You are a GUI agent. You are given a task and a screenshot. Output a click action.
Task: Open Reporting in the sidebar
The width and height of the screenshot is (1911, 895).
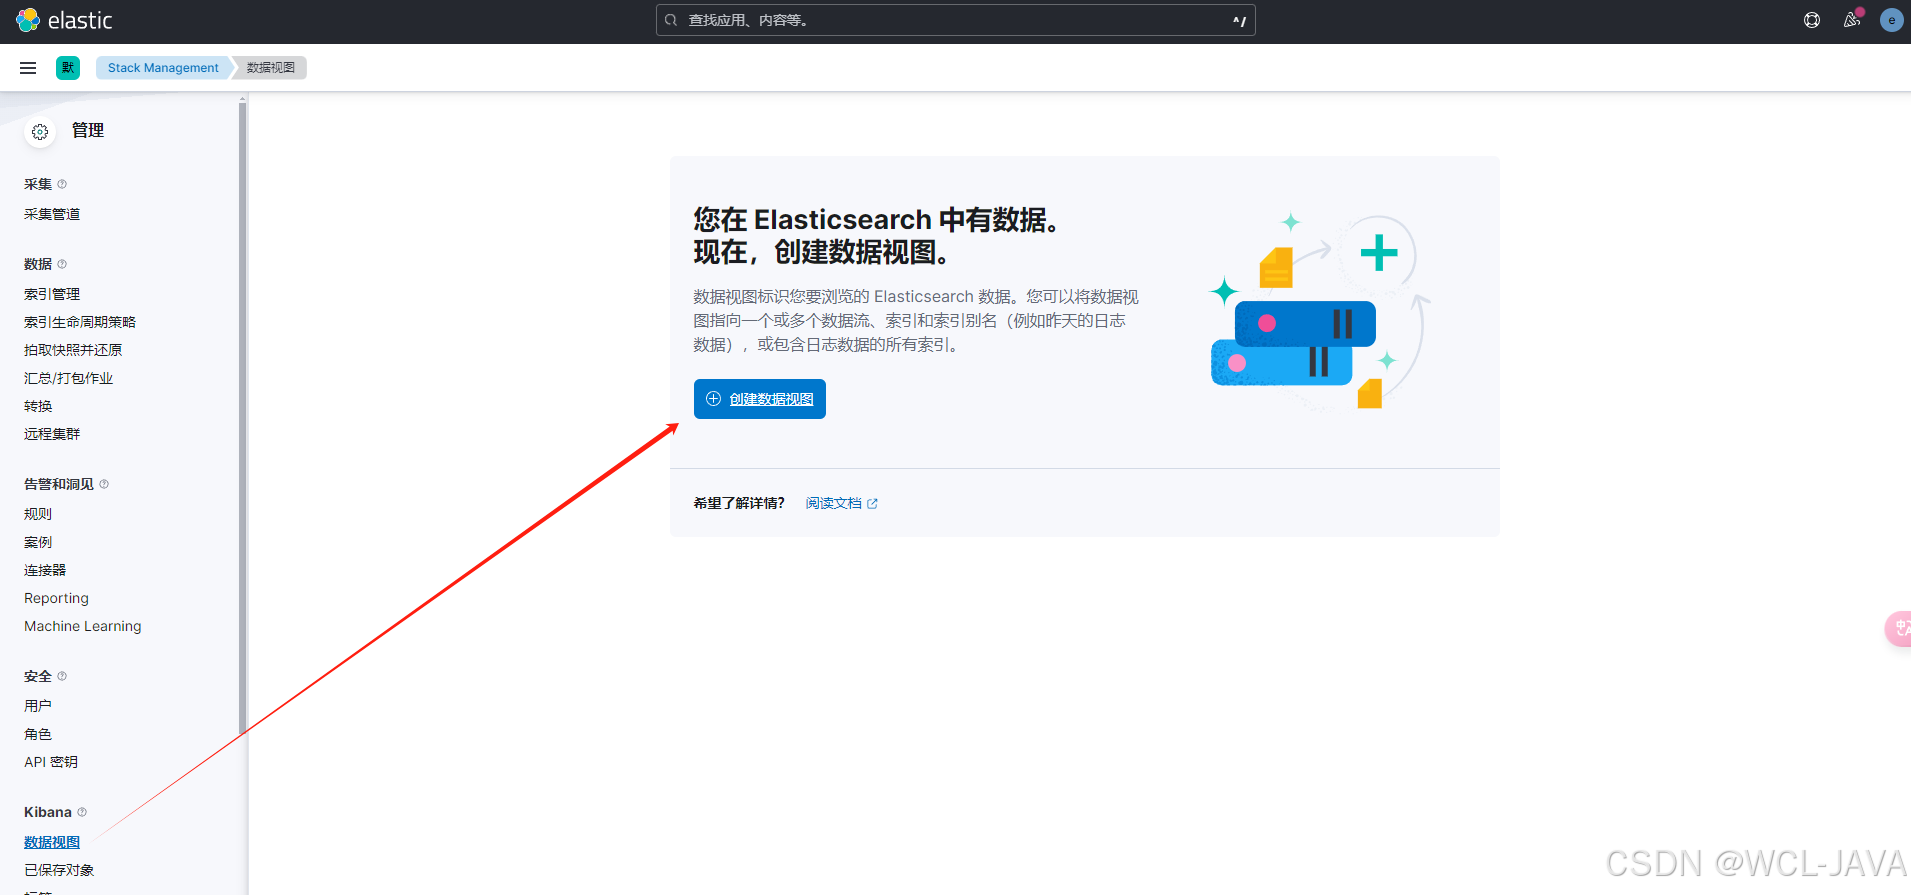tap(56, 598)
